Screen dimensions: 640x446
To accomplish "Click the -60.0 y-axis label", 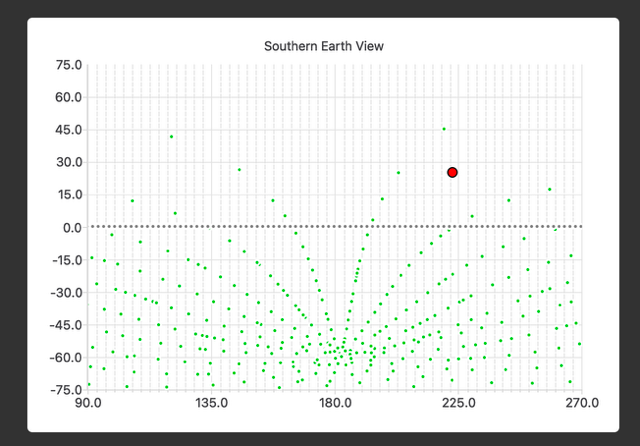I will tap(65, 357).
